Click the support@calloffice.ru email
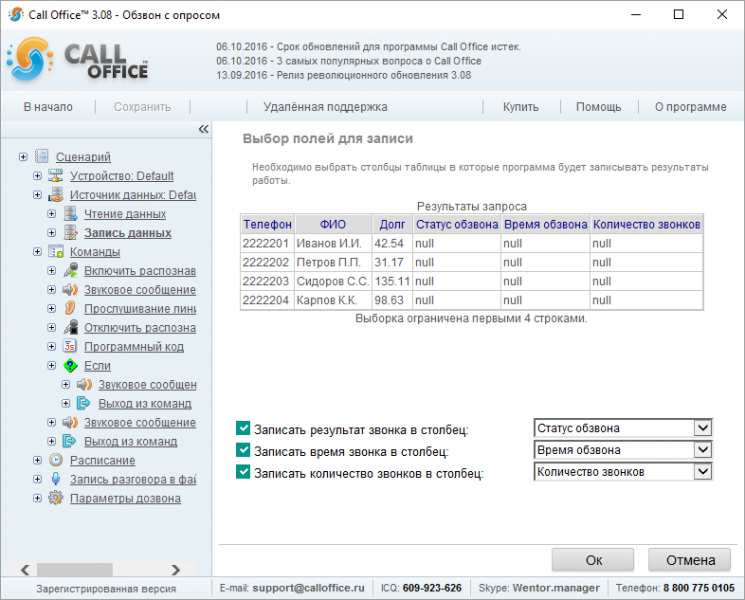745x600 pixels. [308, 588]
